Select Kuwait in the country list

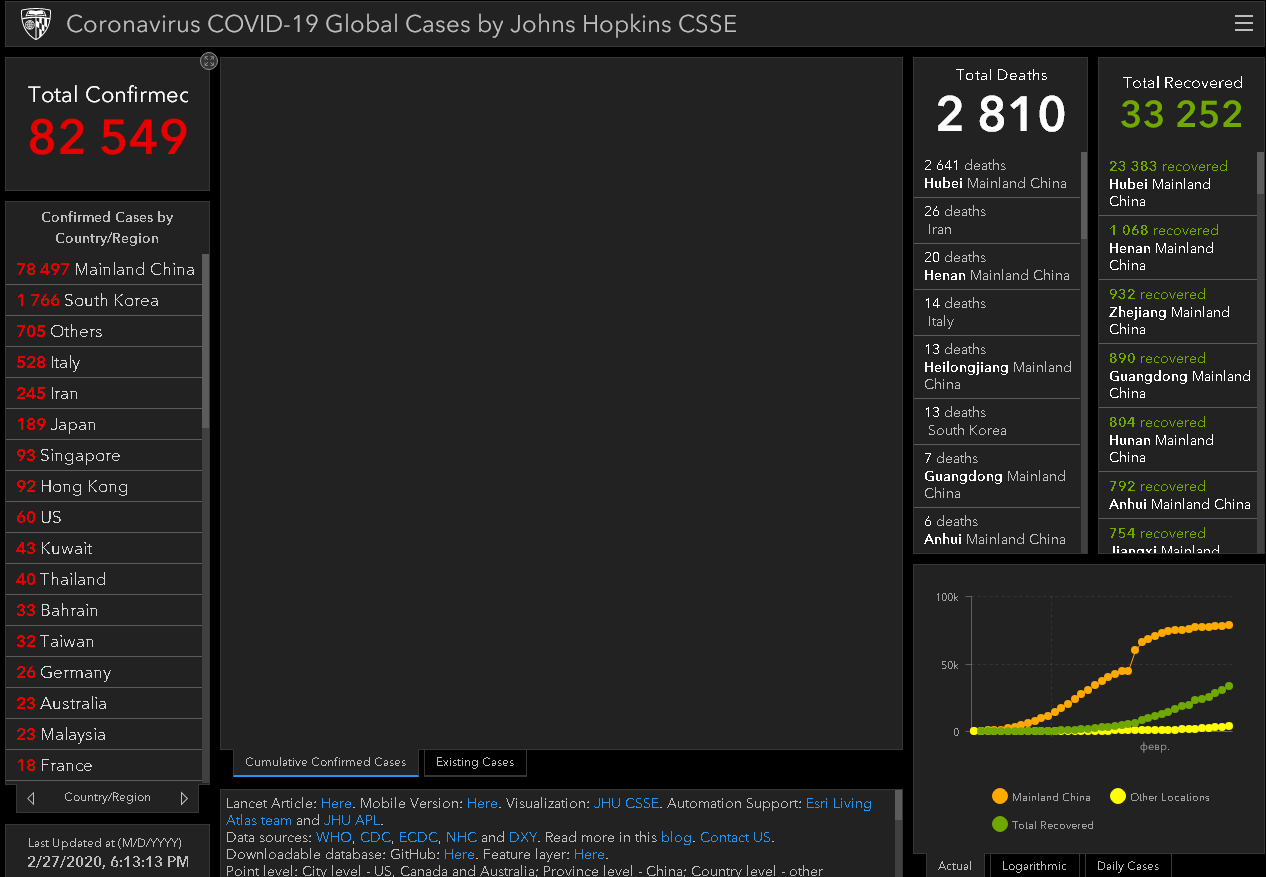coord(104,548)
